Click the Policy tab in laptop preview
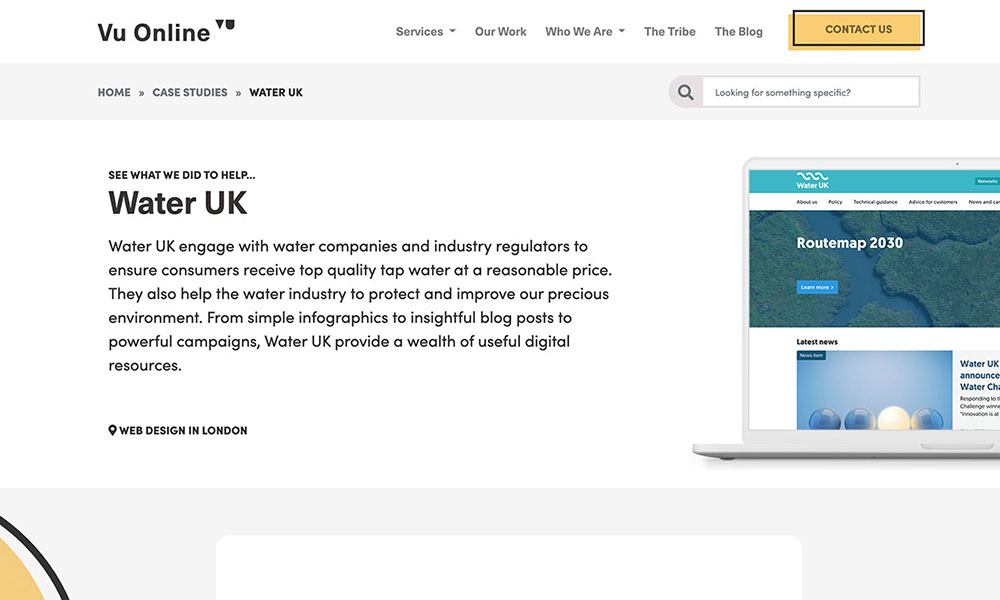This screenshot has height=600, width=1000. pos(835,202)
